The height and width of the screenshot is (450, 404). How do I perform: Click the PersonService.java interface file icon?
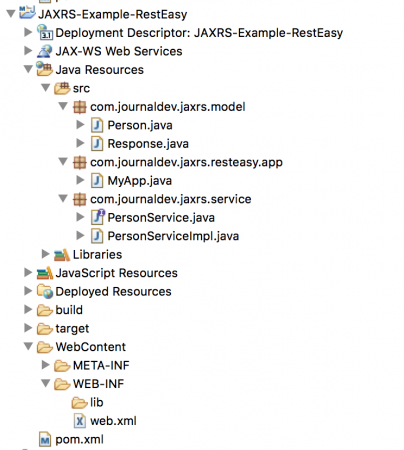[97, 217]
